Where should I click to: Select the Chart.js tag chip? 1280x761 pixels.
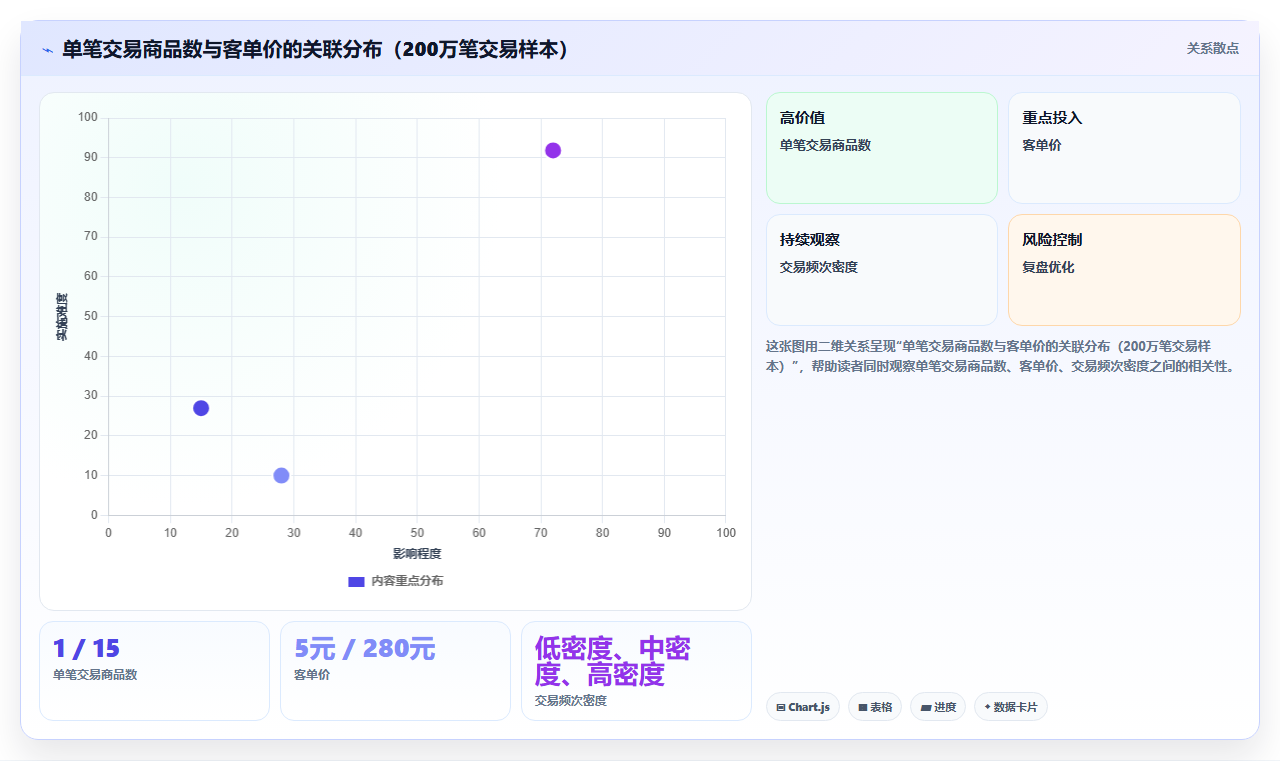[803, 707]
